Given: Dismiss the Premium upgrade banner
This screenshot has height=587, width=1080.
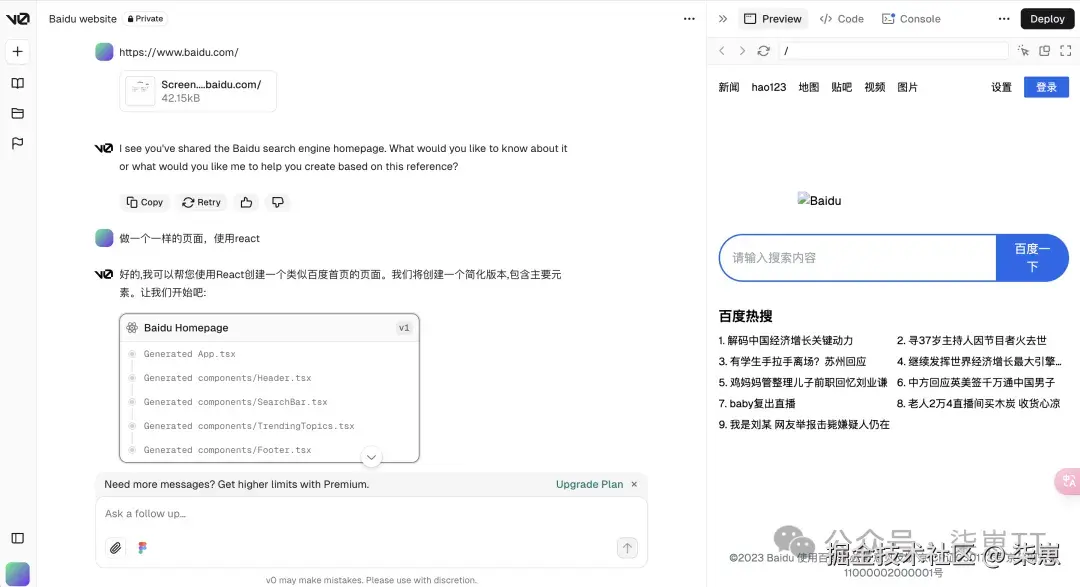Looking at the screenshot, I should (634, 484).
